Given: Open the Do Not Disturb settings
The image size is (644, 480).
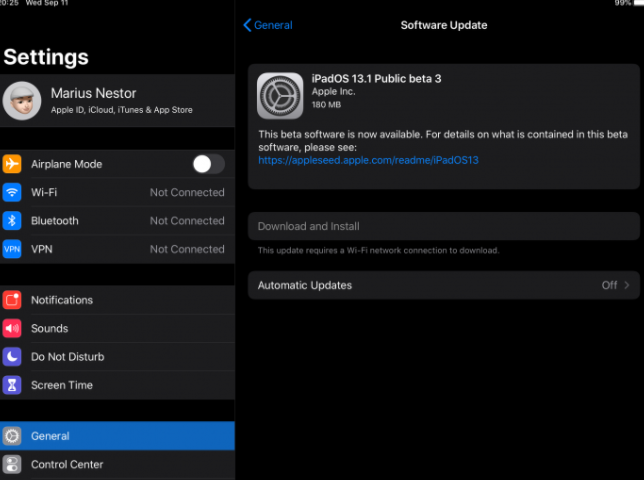Looking at the screenshot, I should click(x=117, y=357).
